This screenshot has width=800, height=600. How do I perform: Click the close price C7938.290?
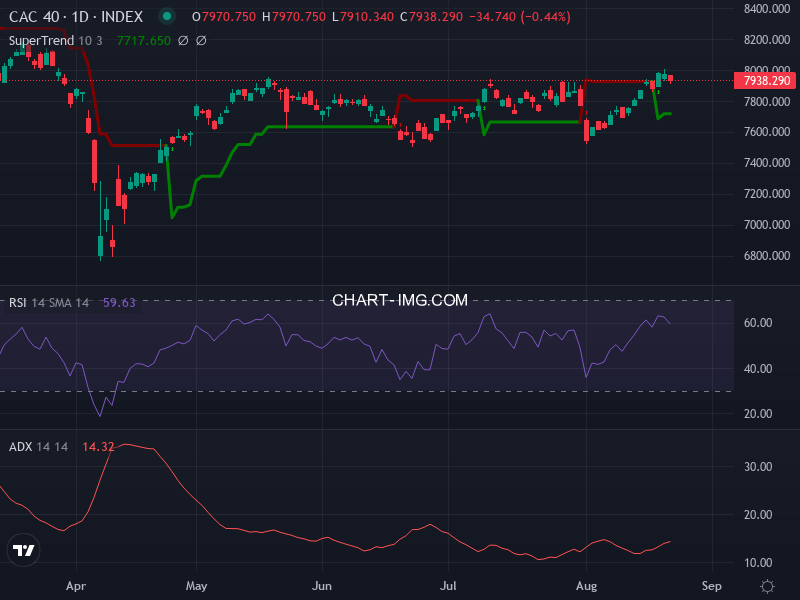431,17
